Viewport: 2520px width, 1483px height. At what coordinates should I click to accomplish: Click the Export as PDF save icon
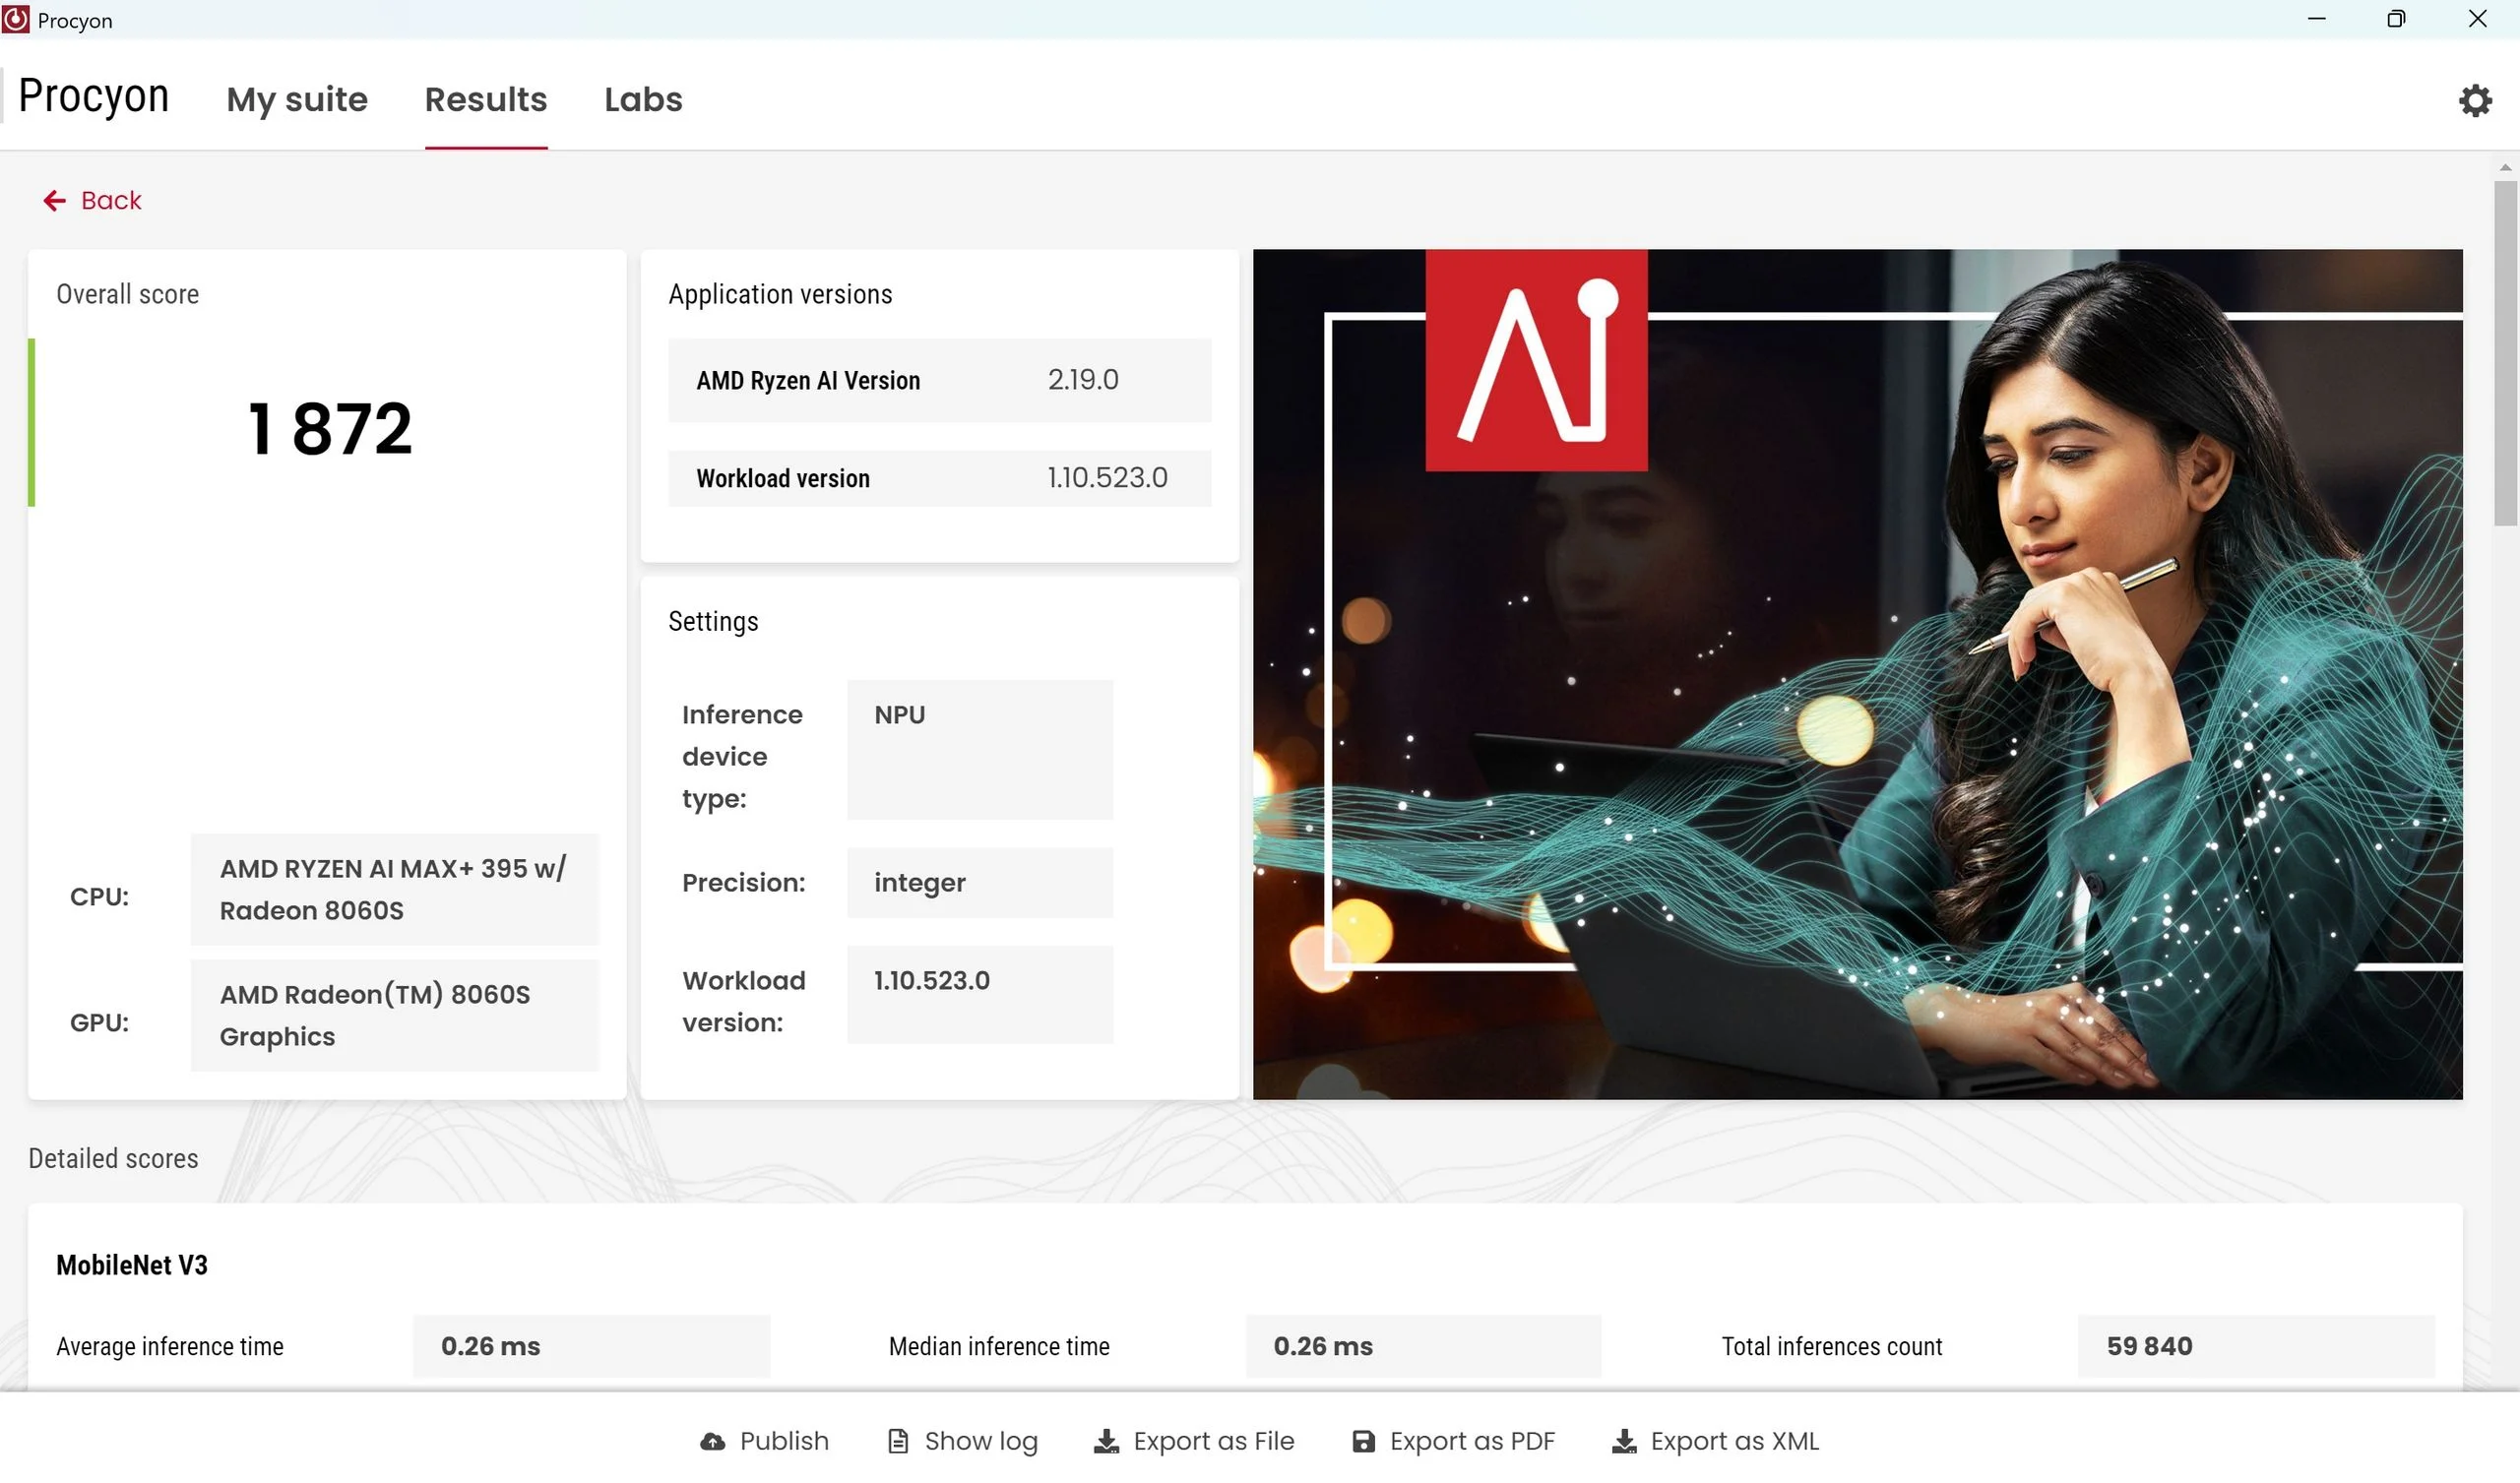click(x=1363, y=1441)
